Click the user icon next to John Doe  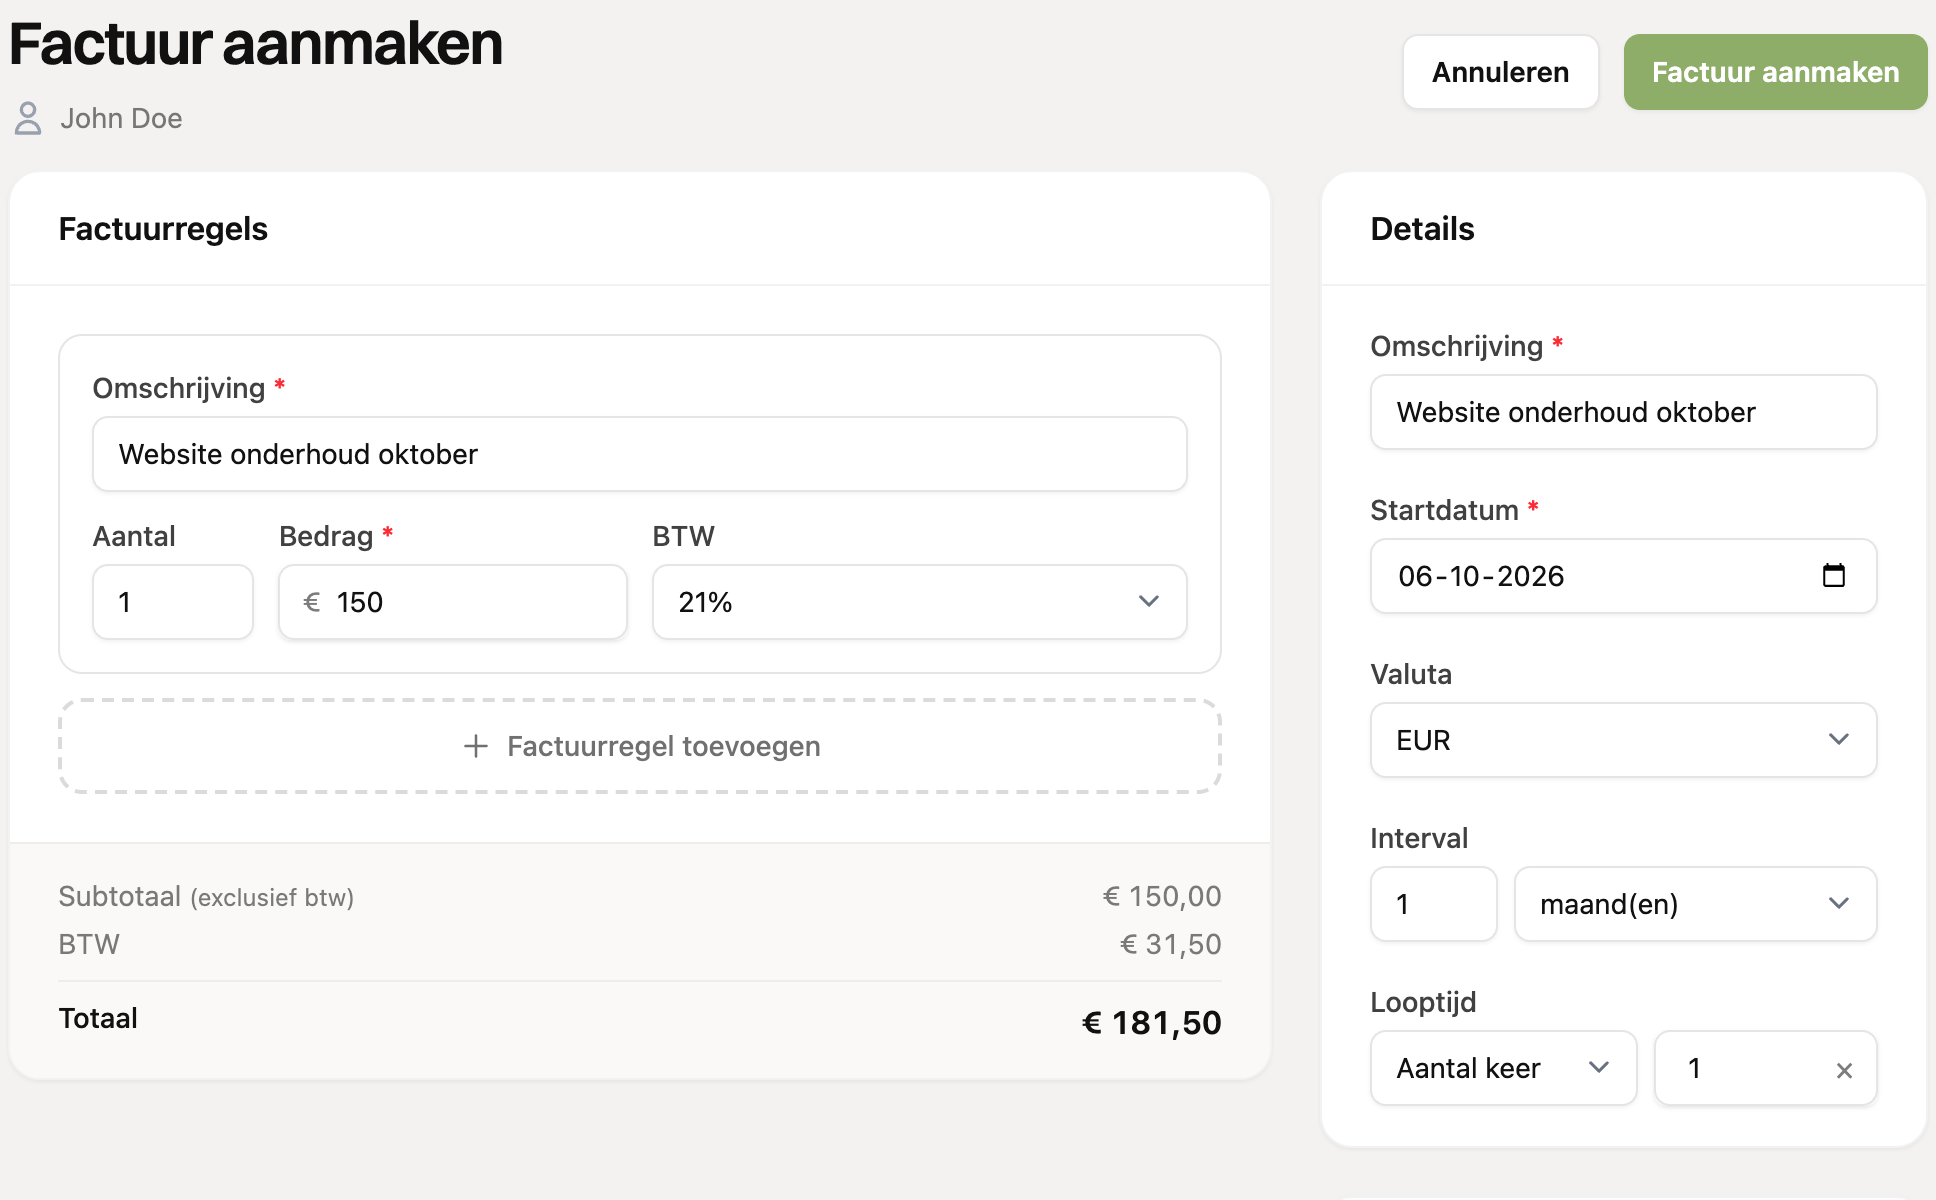[28, 118]
